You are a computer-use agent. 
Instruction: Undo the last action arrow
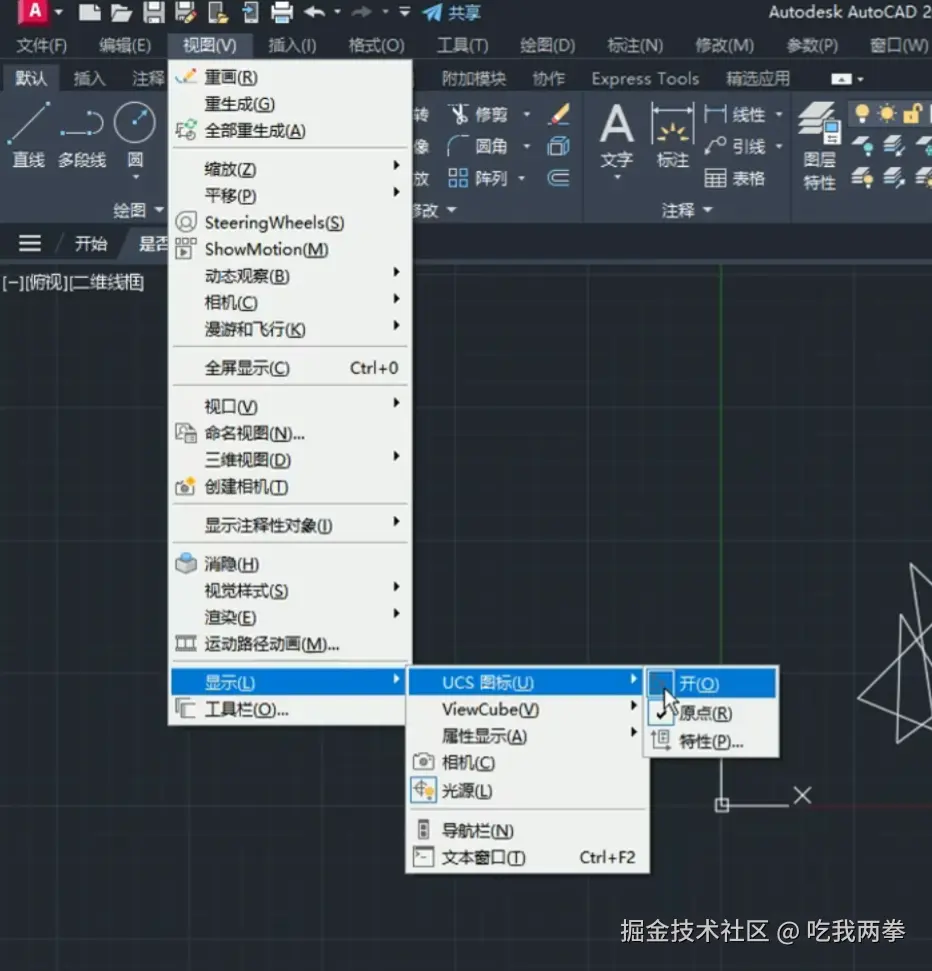click(x=315, y=12)
